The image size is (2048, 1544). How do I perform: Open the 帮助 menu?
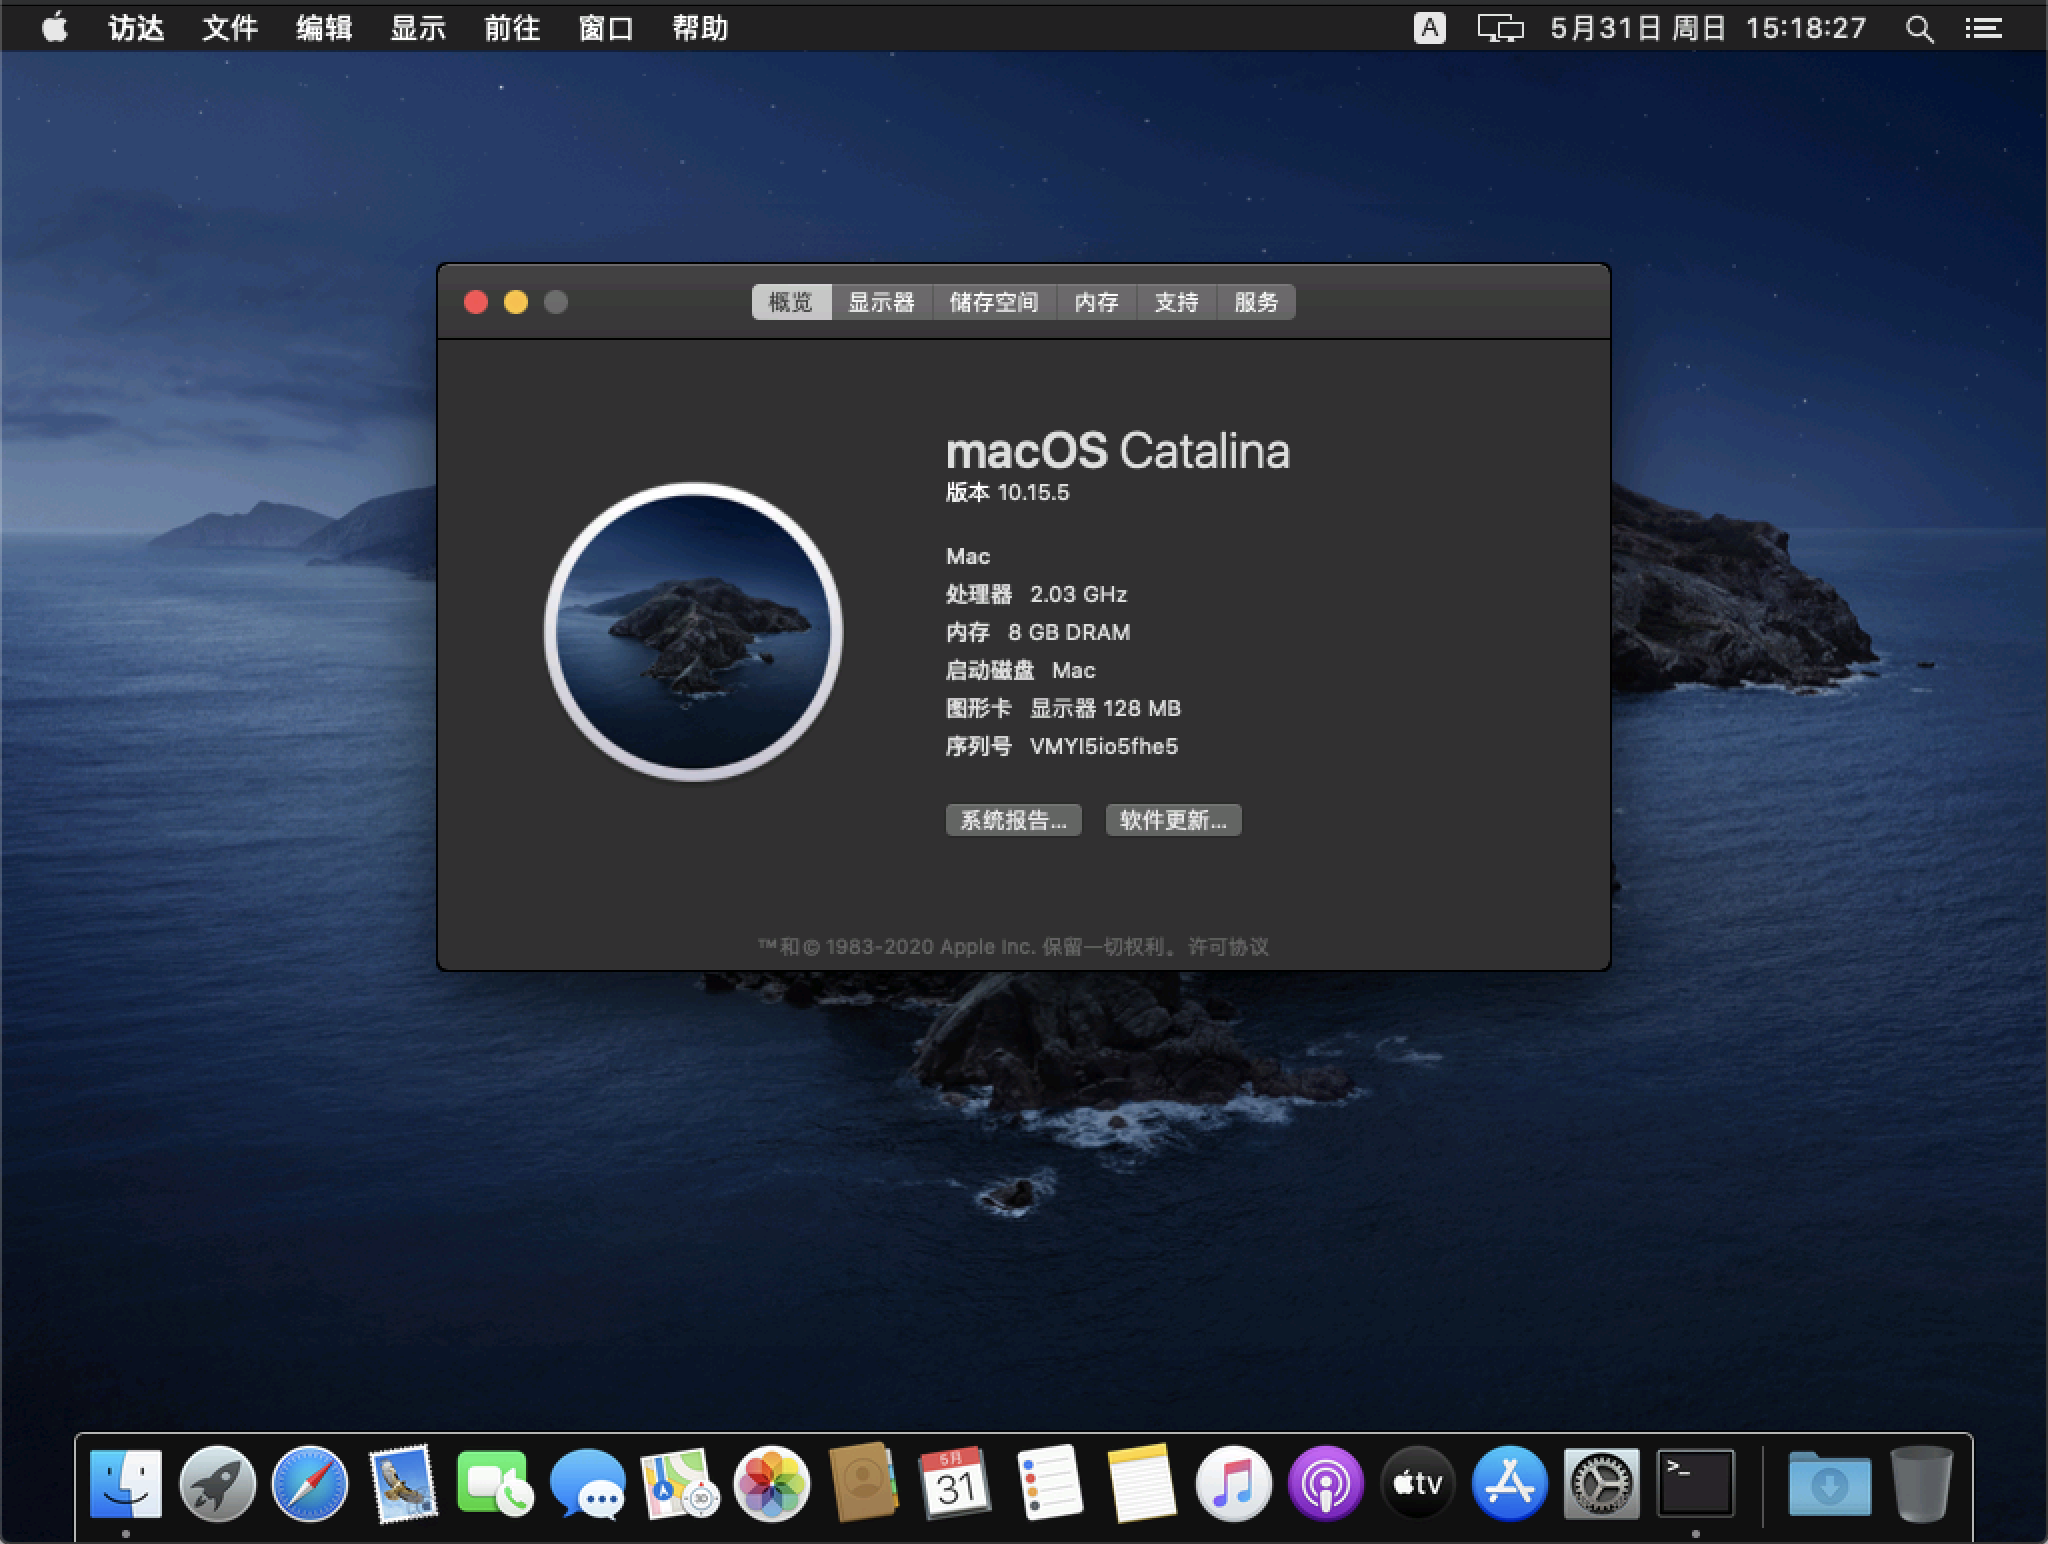700,28
